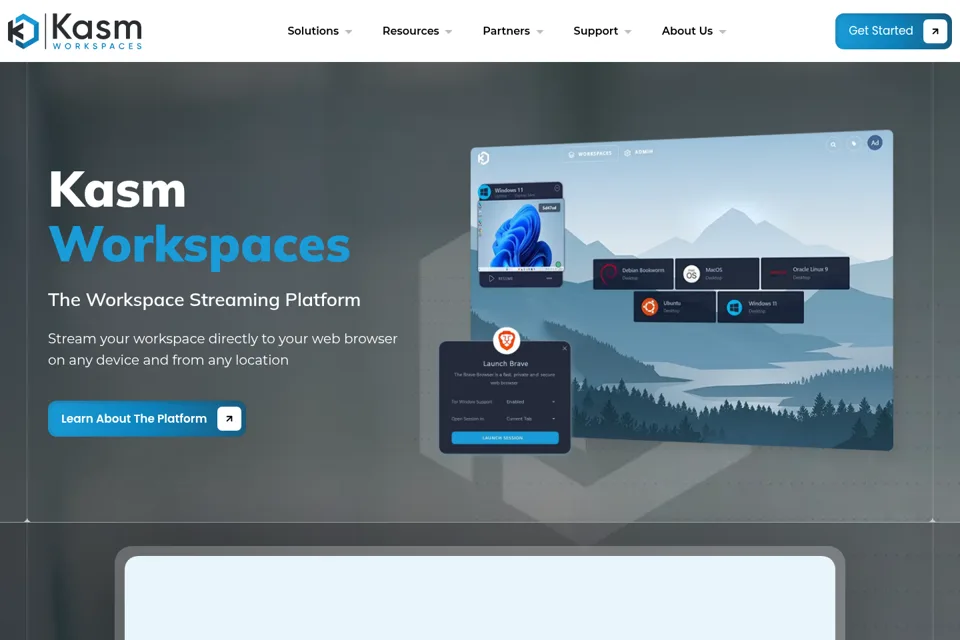Image resolution: width=960 pixels, height=640 pixels.
Task: Click 'The Workspace Streaming Platform' heading
Action: [204, 300]
